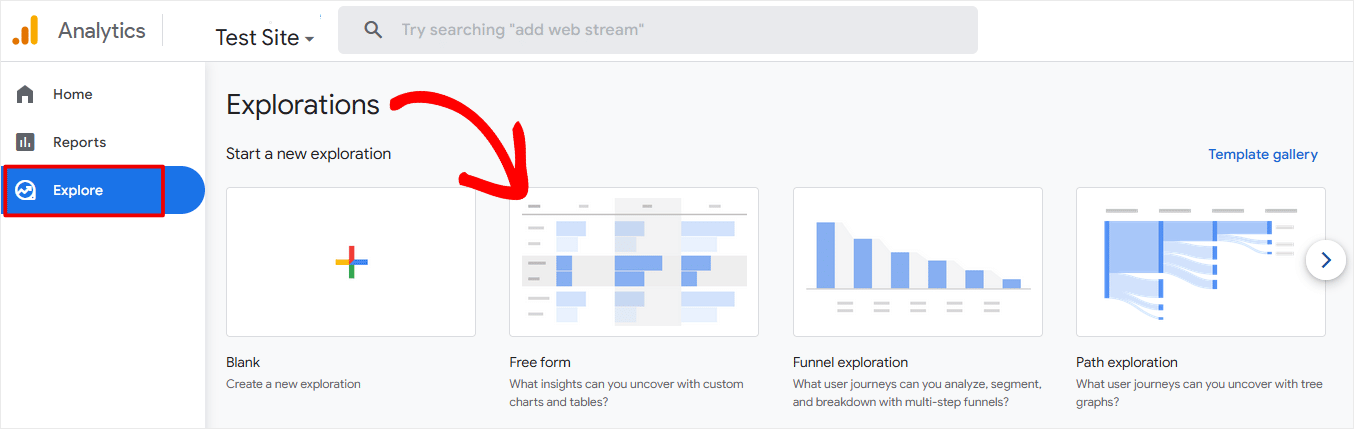Select Explore in the sidebar

pyautogui.click(x=102, y=190)
